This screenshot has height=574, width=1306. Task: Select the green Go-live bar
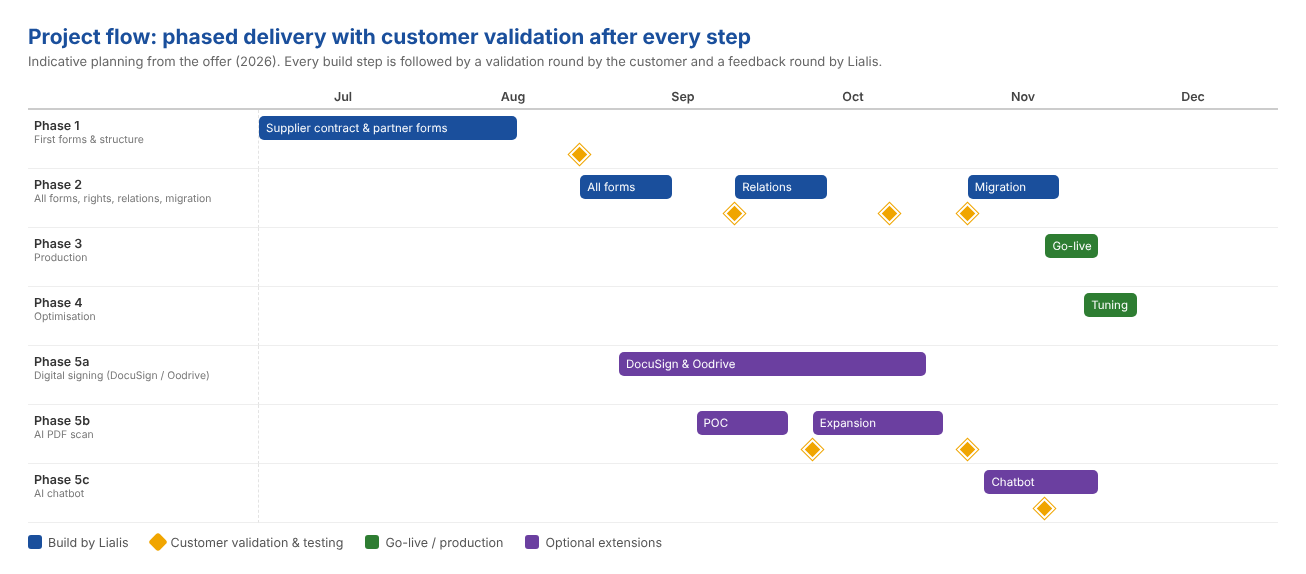pos(1071,246)
